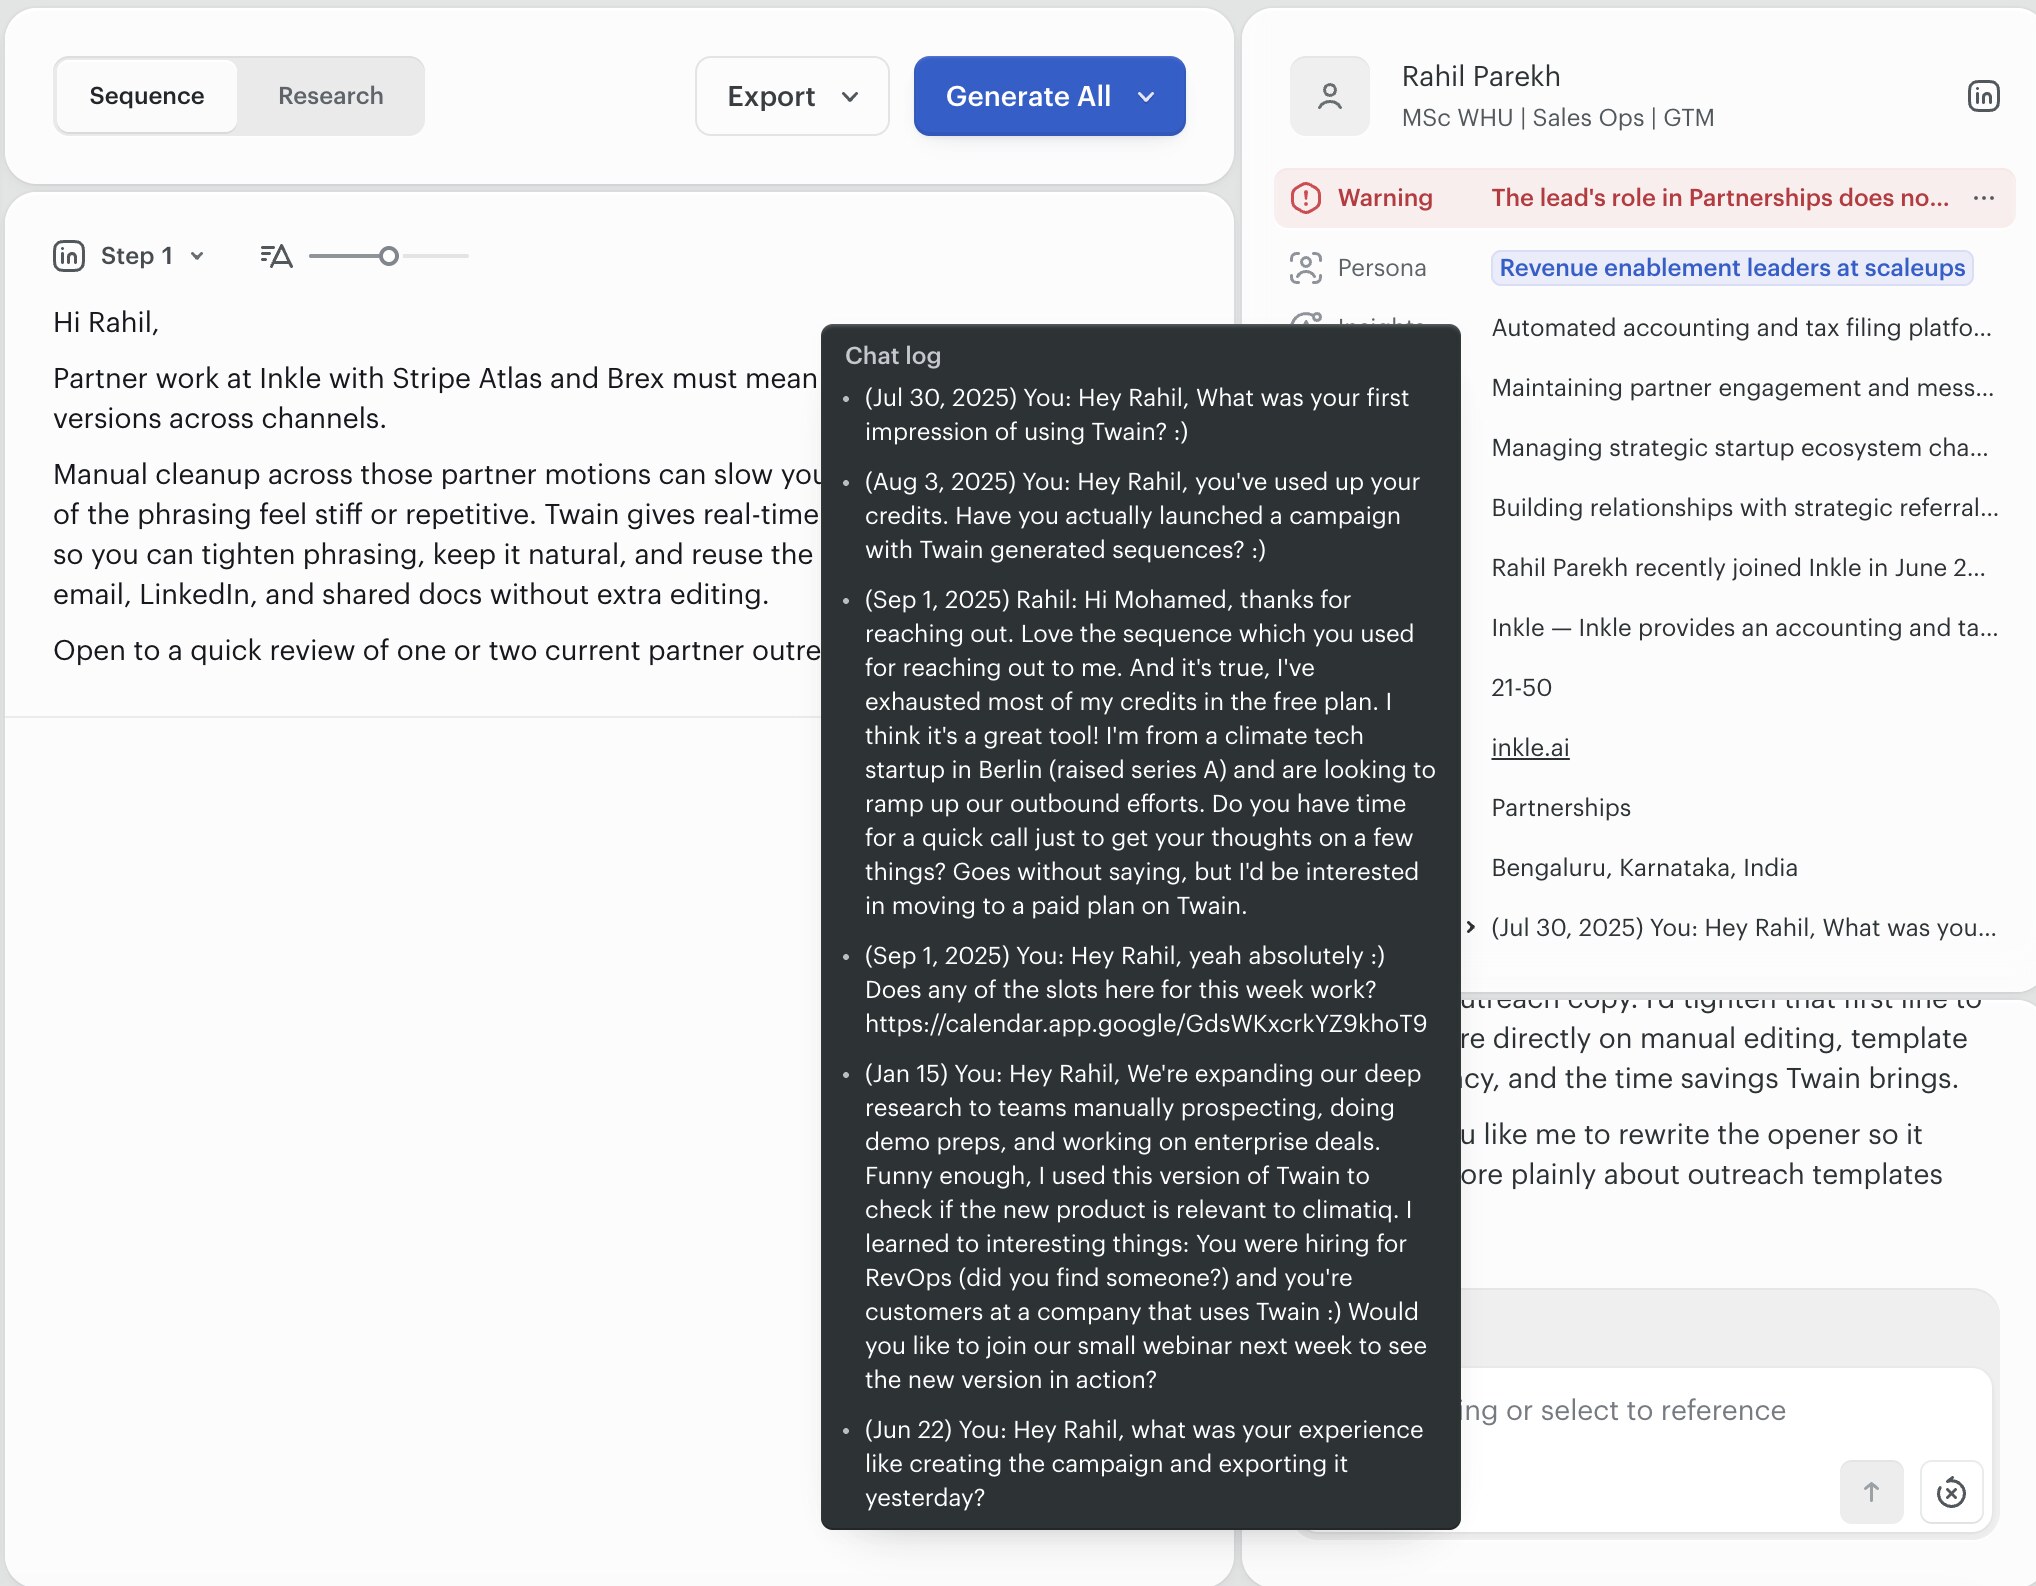The height and width of the screenshot is (1586, 2036).
Task: Switch to the Research tab
Action: [330, 96]
